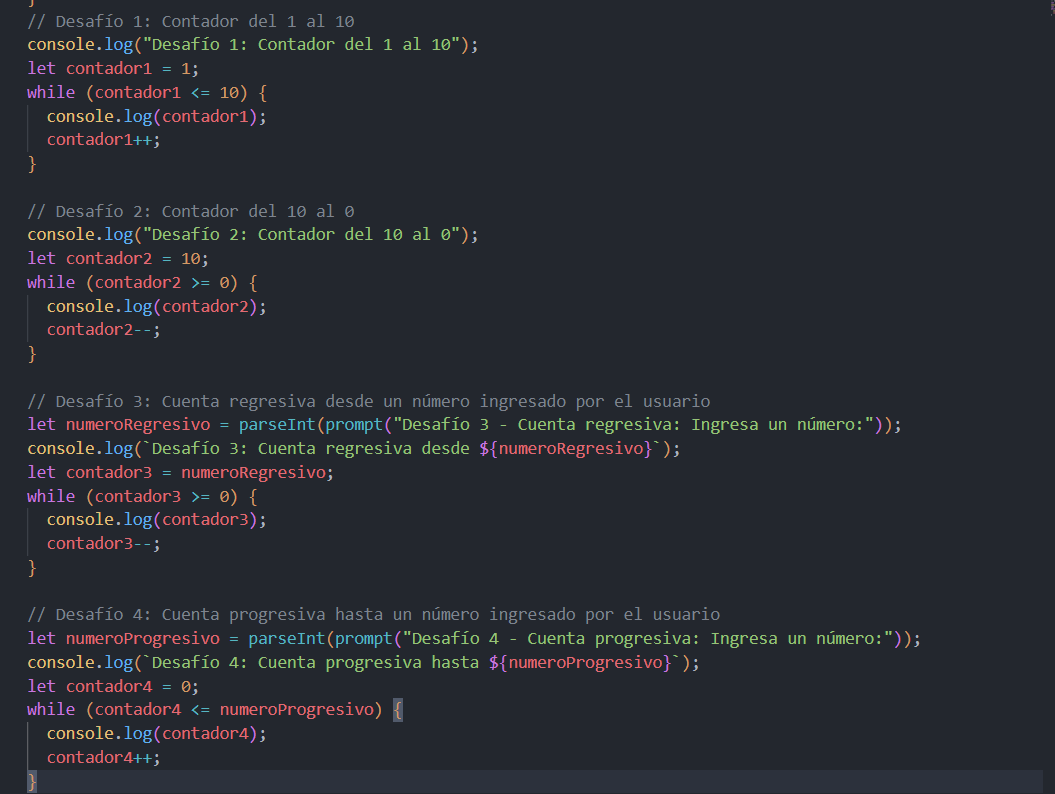Image resolution: width=1055 pixels, height=794 pixels.
Task: Click the increment statement 'contador4++;'
Action: click(x=104, y=758)
